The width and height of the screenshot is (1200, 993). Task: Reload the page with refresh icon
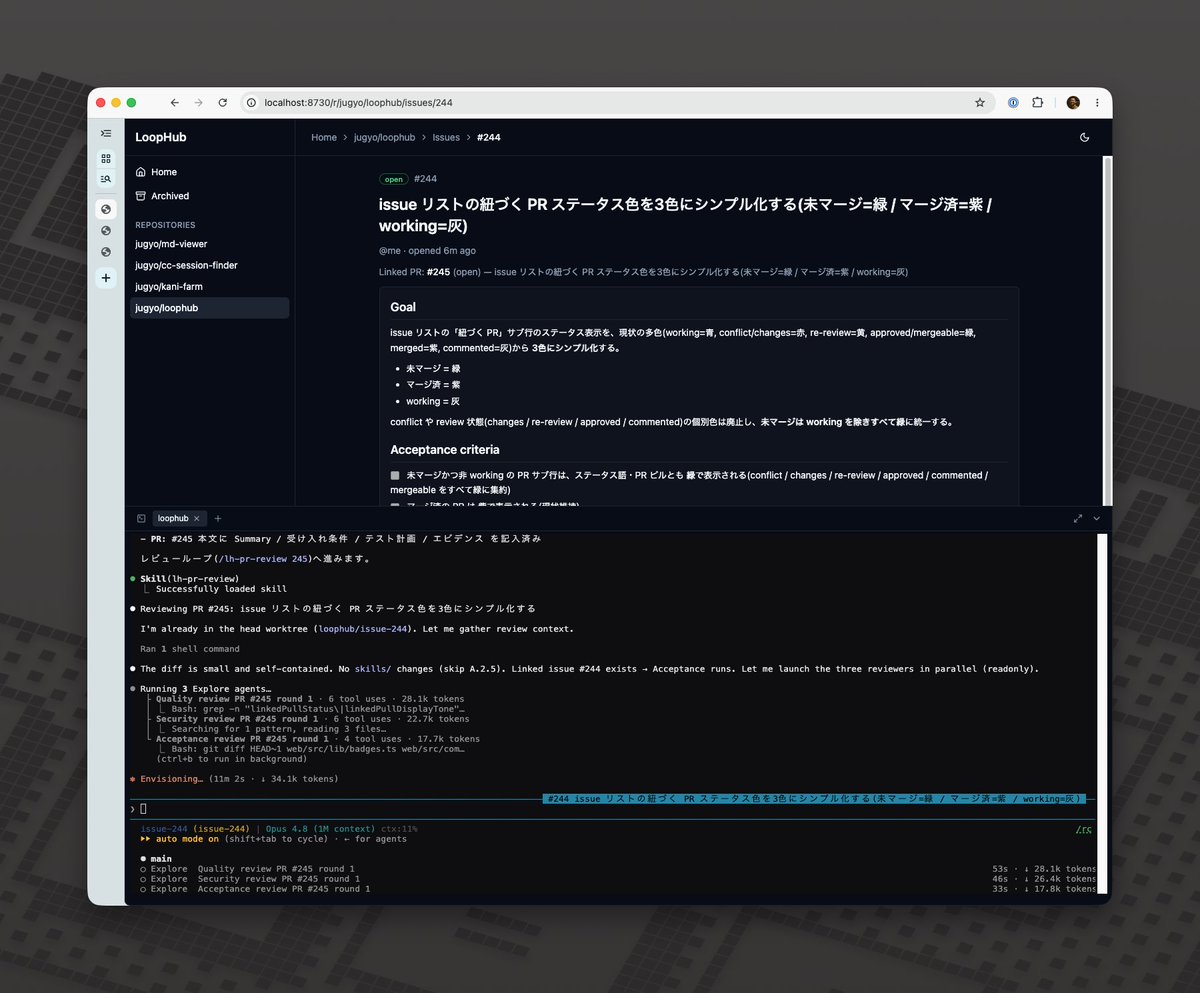click(x=222, y=103)
